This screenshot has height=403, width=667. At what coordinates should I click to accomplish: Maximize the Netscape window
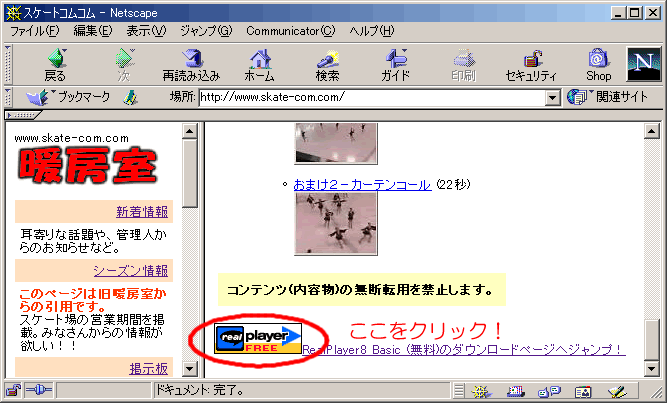pyautogui.click(x=634, y=13)
